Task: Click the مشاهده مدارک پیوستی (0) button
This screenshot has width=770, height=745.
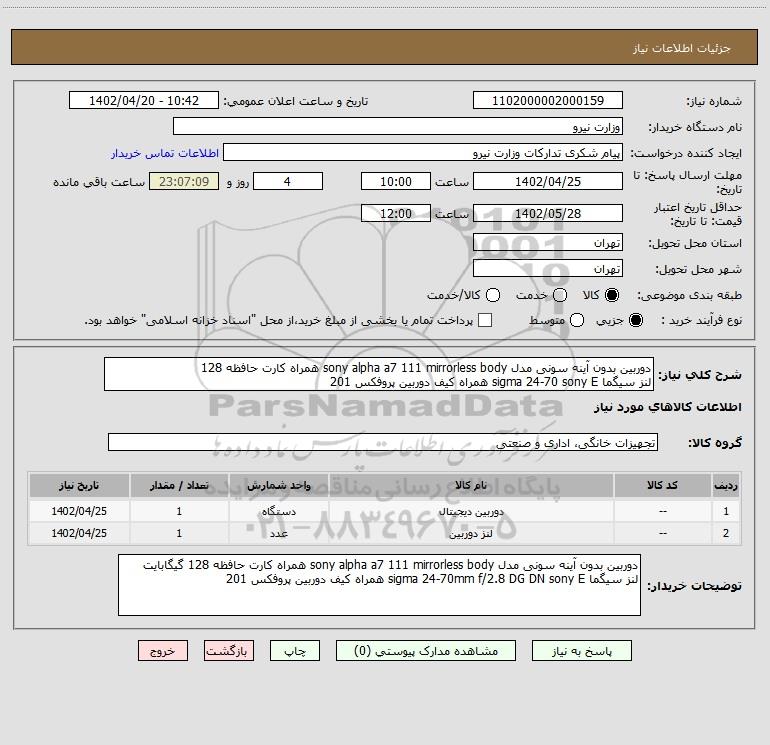Action: click(x=426, y=651)
